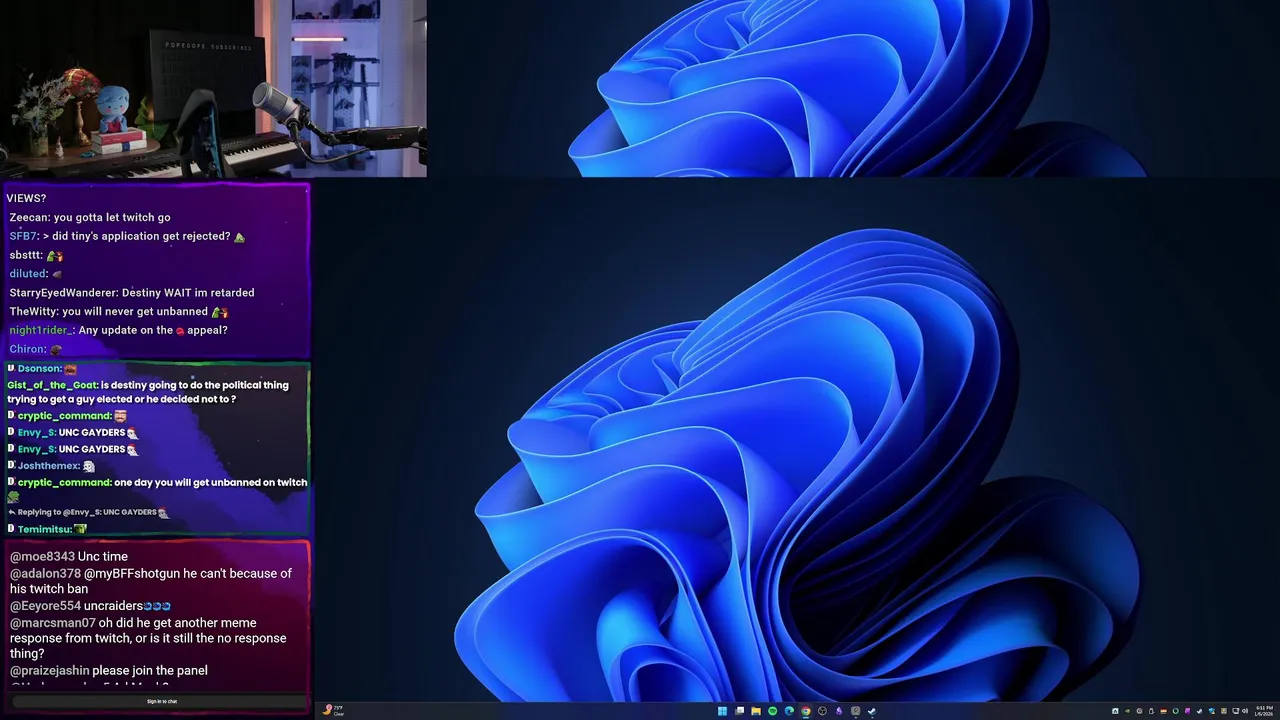Viewport: 1280px width, 720px height.
Task: Click the Logitech G tray icon
Action: coord(1139,711)
